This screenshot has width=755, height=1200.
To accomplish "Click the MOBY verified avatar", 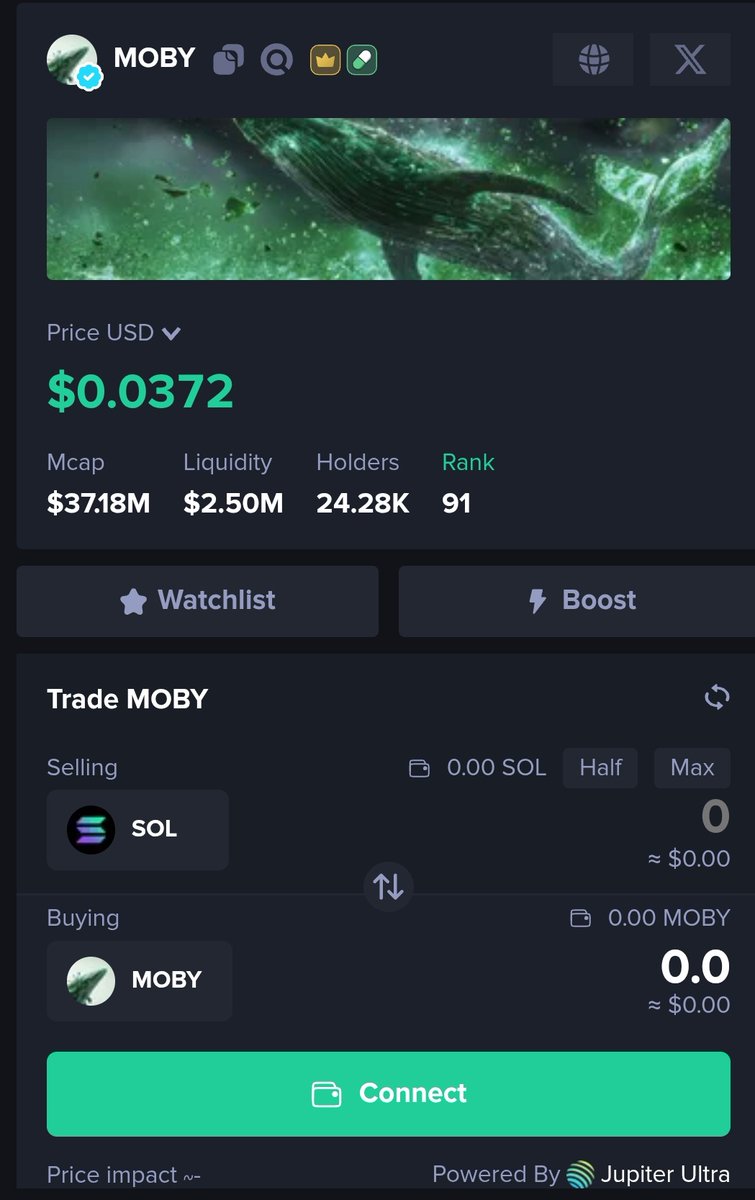I will pos(72,60).
